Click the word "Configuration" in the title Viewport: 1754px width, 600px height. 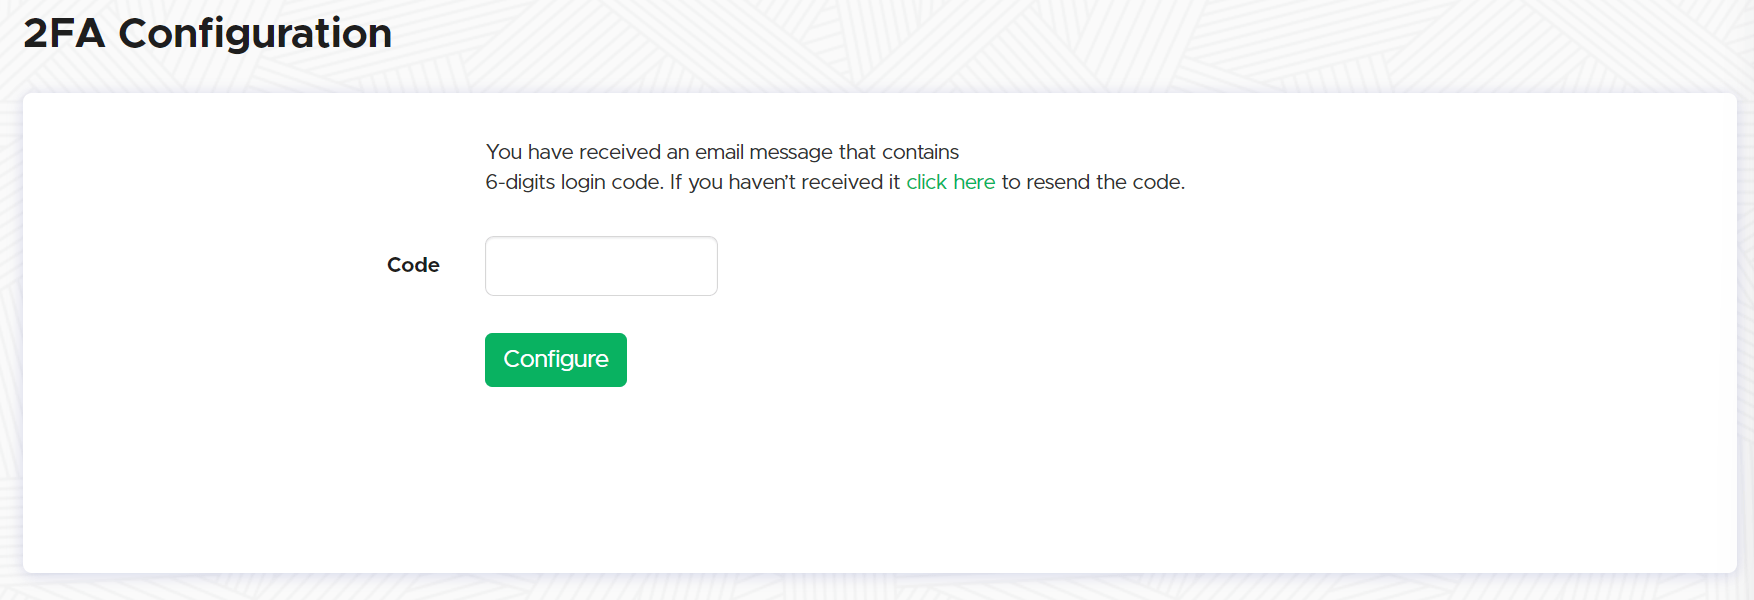point(255,34)
